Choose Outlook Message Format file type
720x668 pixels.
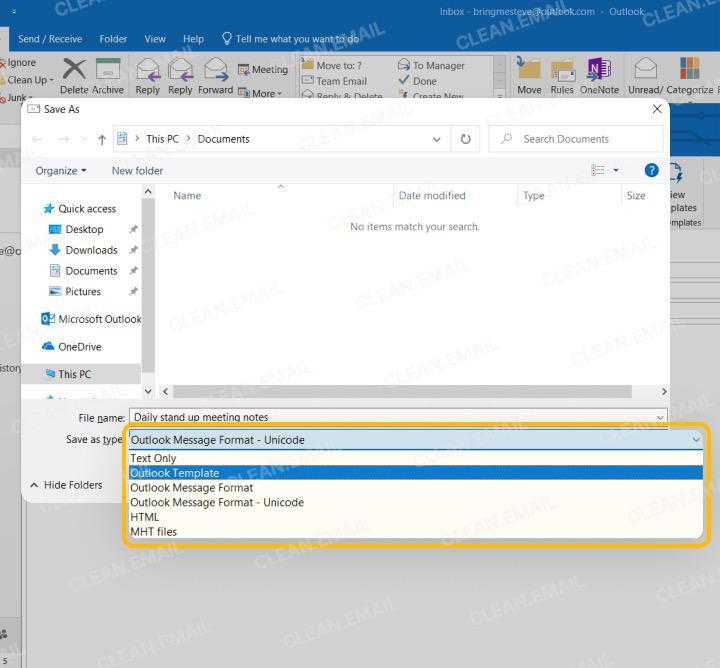coord(416,488)
